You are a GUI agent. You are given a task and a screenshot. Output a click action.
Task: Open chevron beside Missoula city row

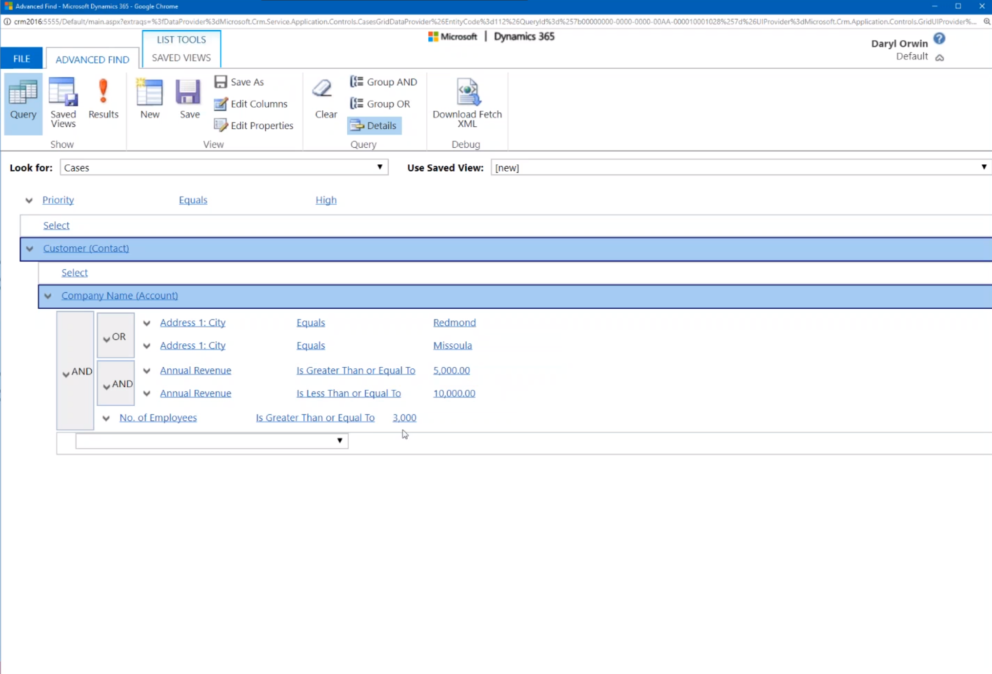pyautogui.click(x=147, y=346)
